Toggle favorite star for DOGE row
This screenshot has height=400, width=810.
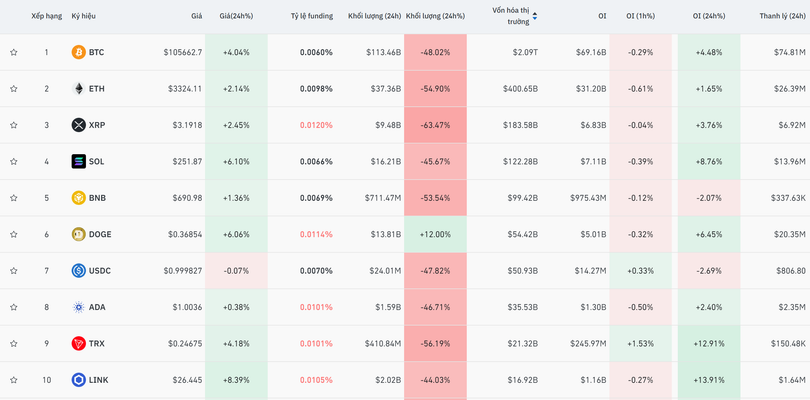14,235
